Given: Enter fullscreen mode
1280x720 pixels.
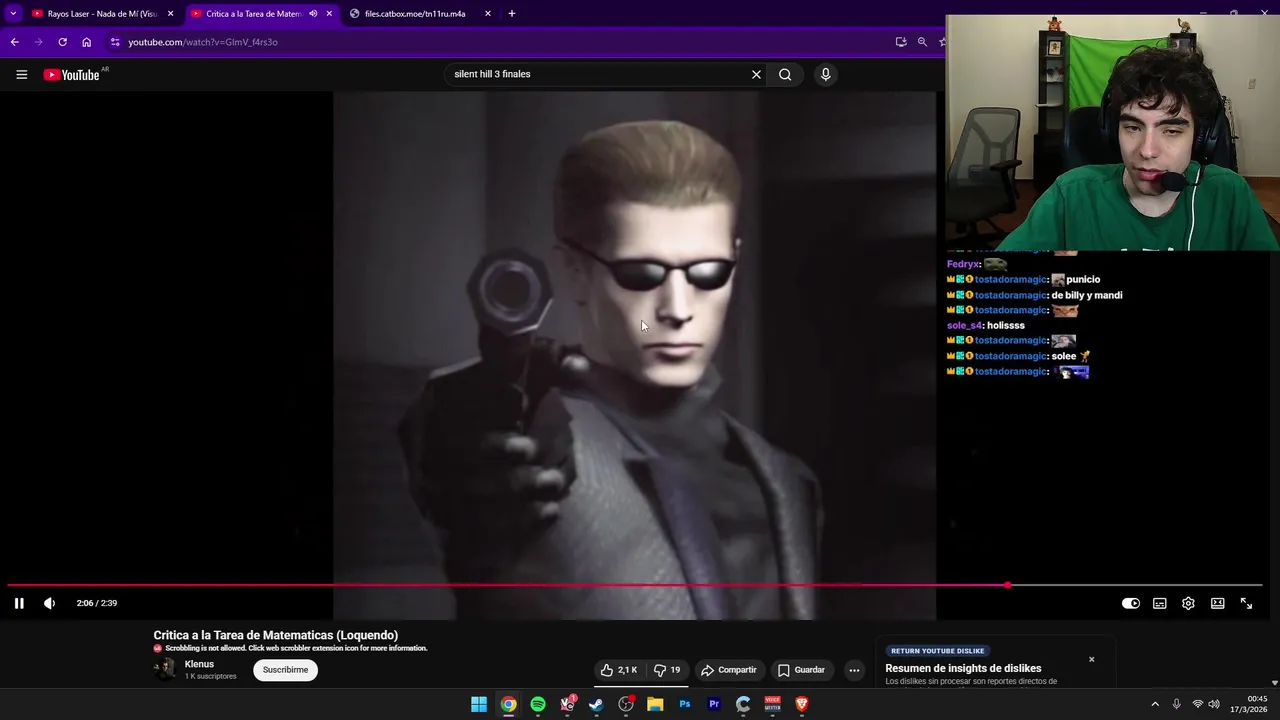Looking at the screenshot, I should click(1246, 603).
